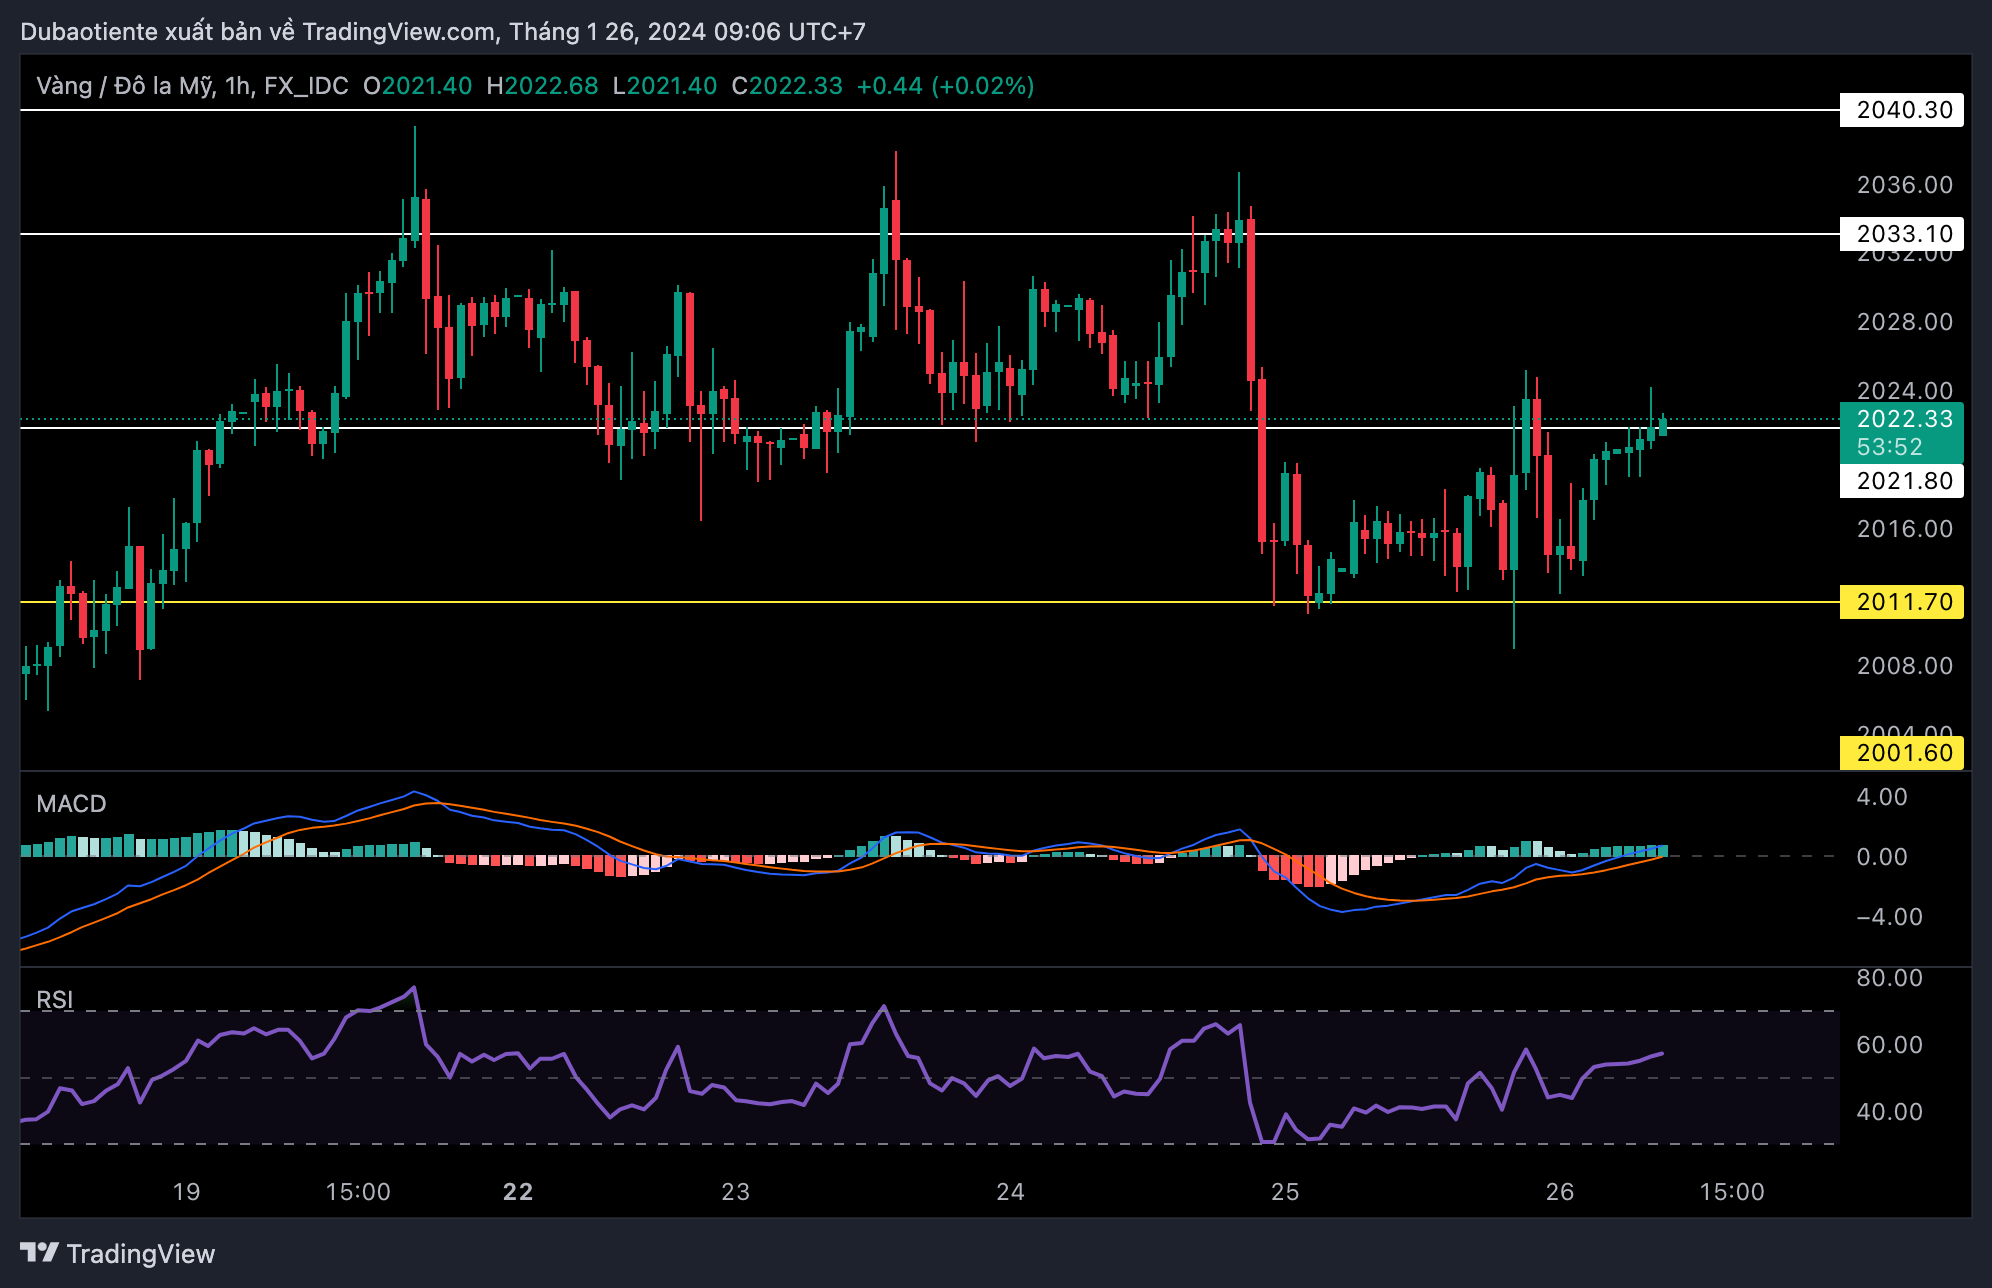This screenshot has height=1288, width=1992.
Task: Click the 15:00 time label between 19 and 22
Action: coord(358,1192)
